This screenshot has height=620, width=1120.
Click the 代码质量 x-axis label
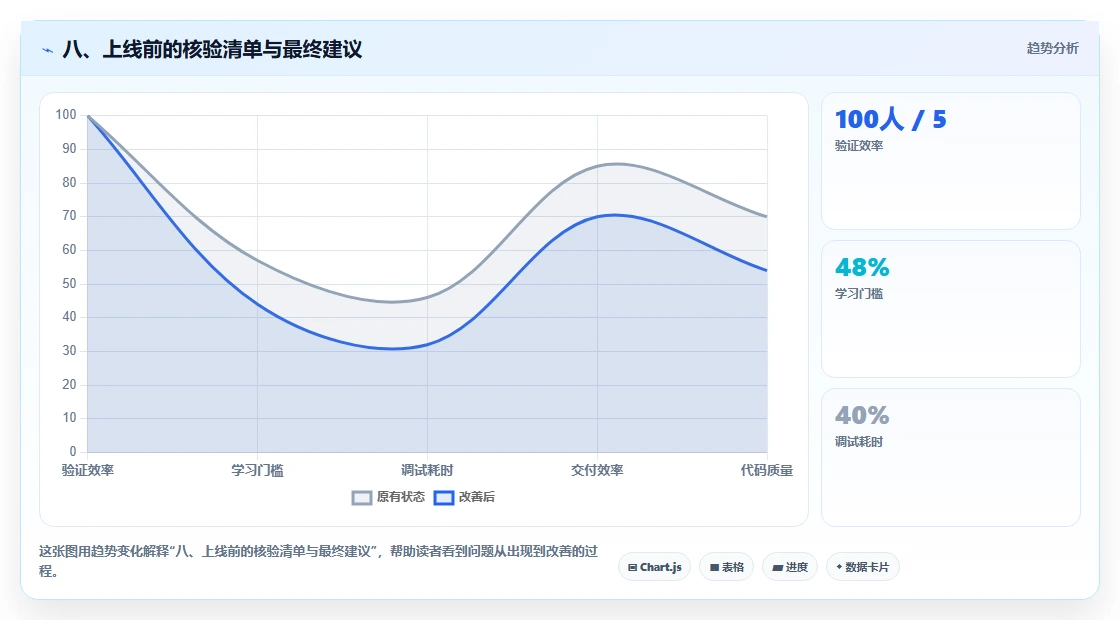click(766, 470)
